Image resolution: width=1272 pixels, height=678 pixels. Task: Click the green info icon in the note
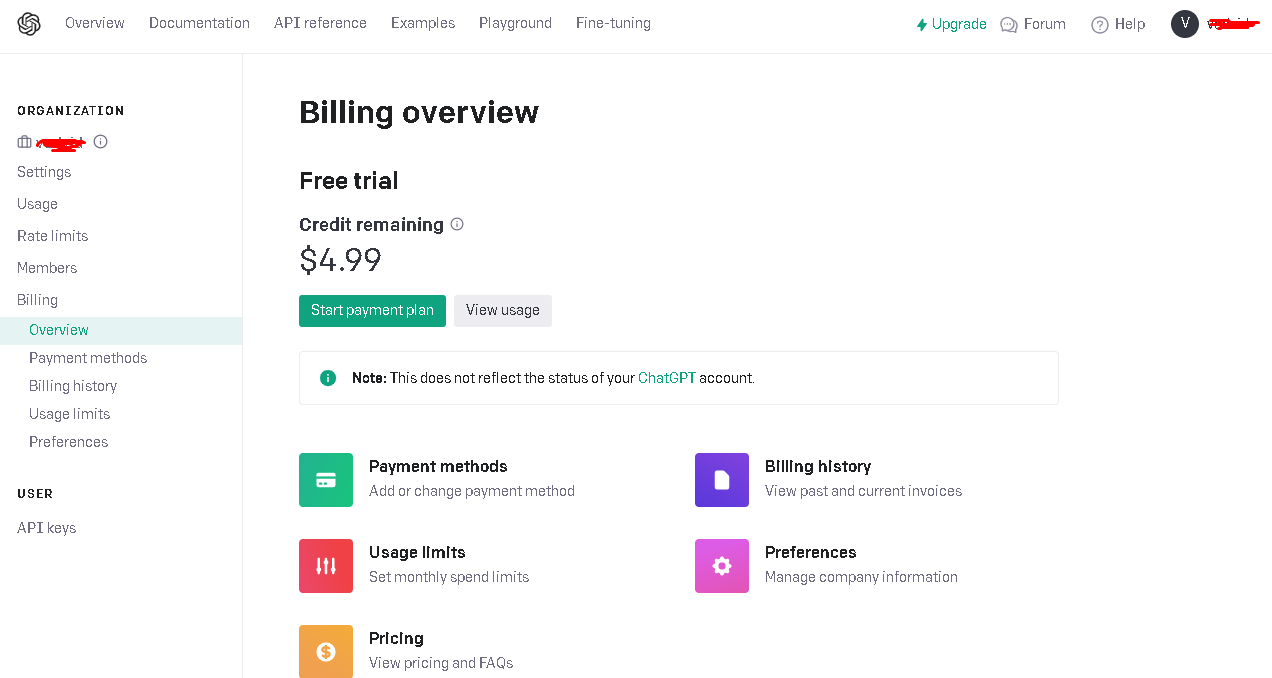pos(328,378)
